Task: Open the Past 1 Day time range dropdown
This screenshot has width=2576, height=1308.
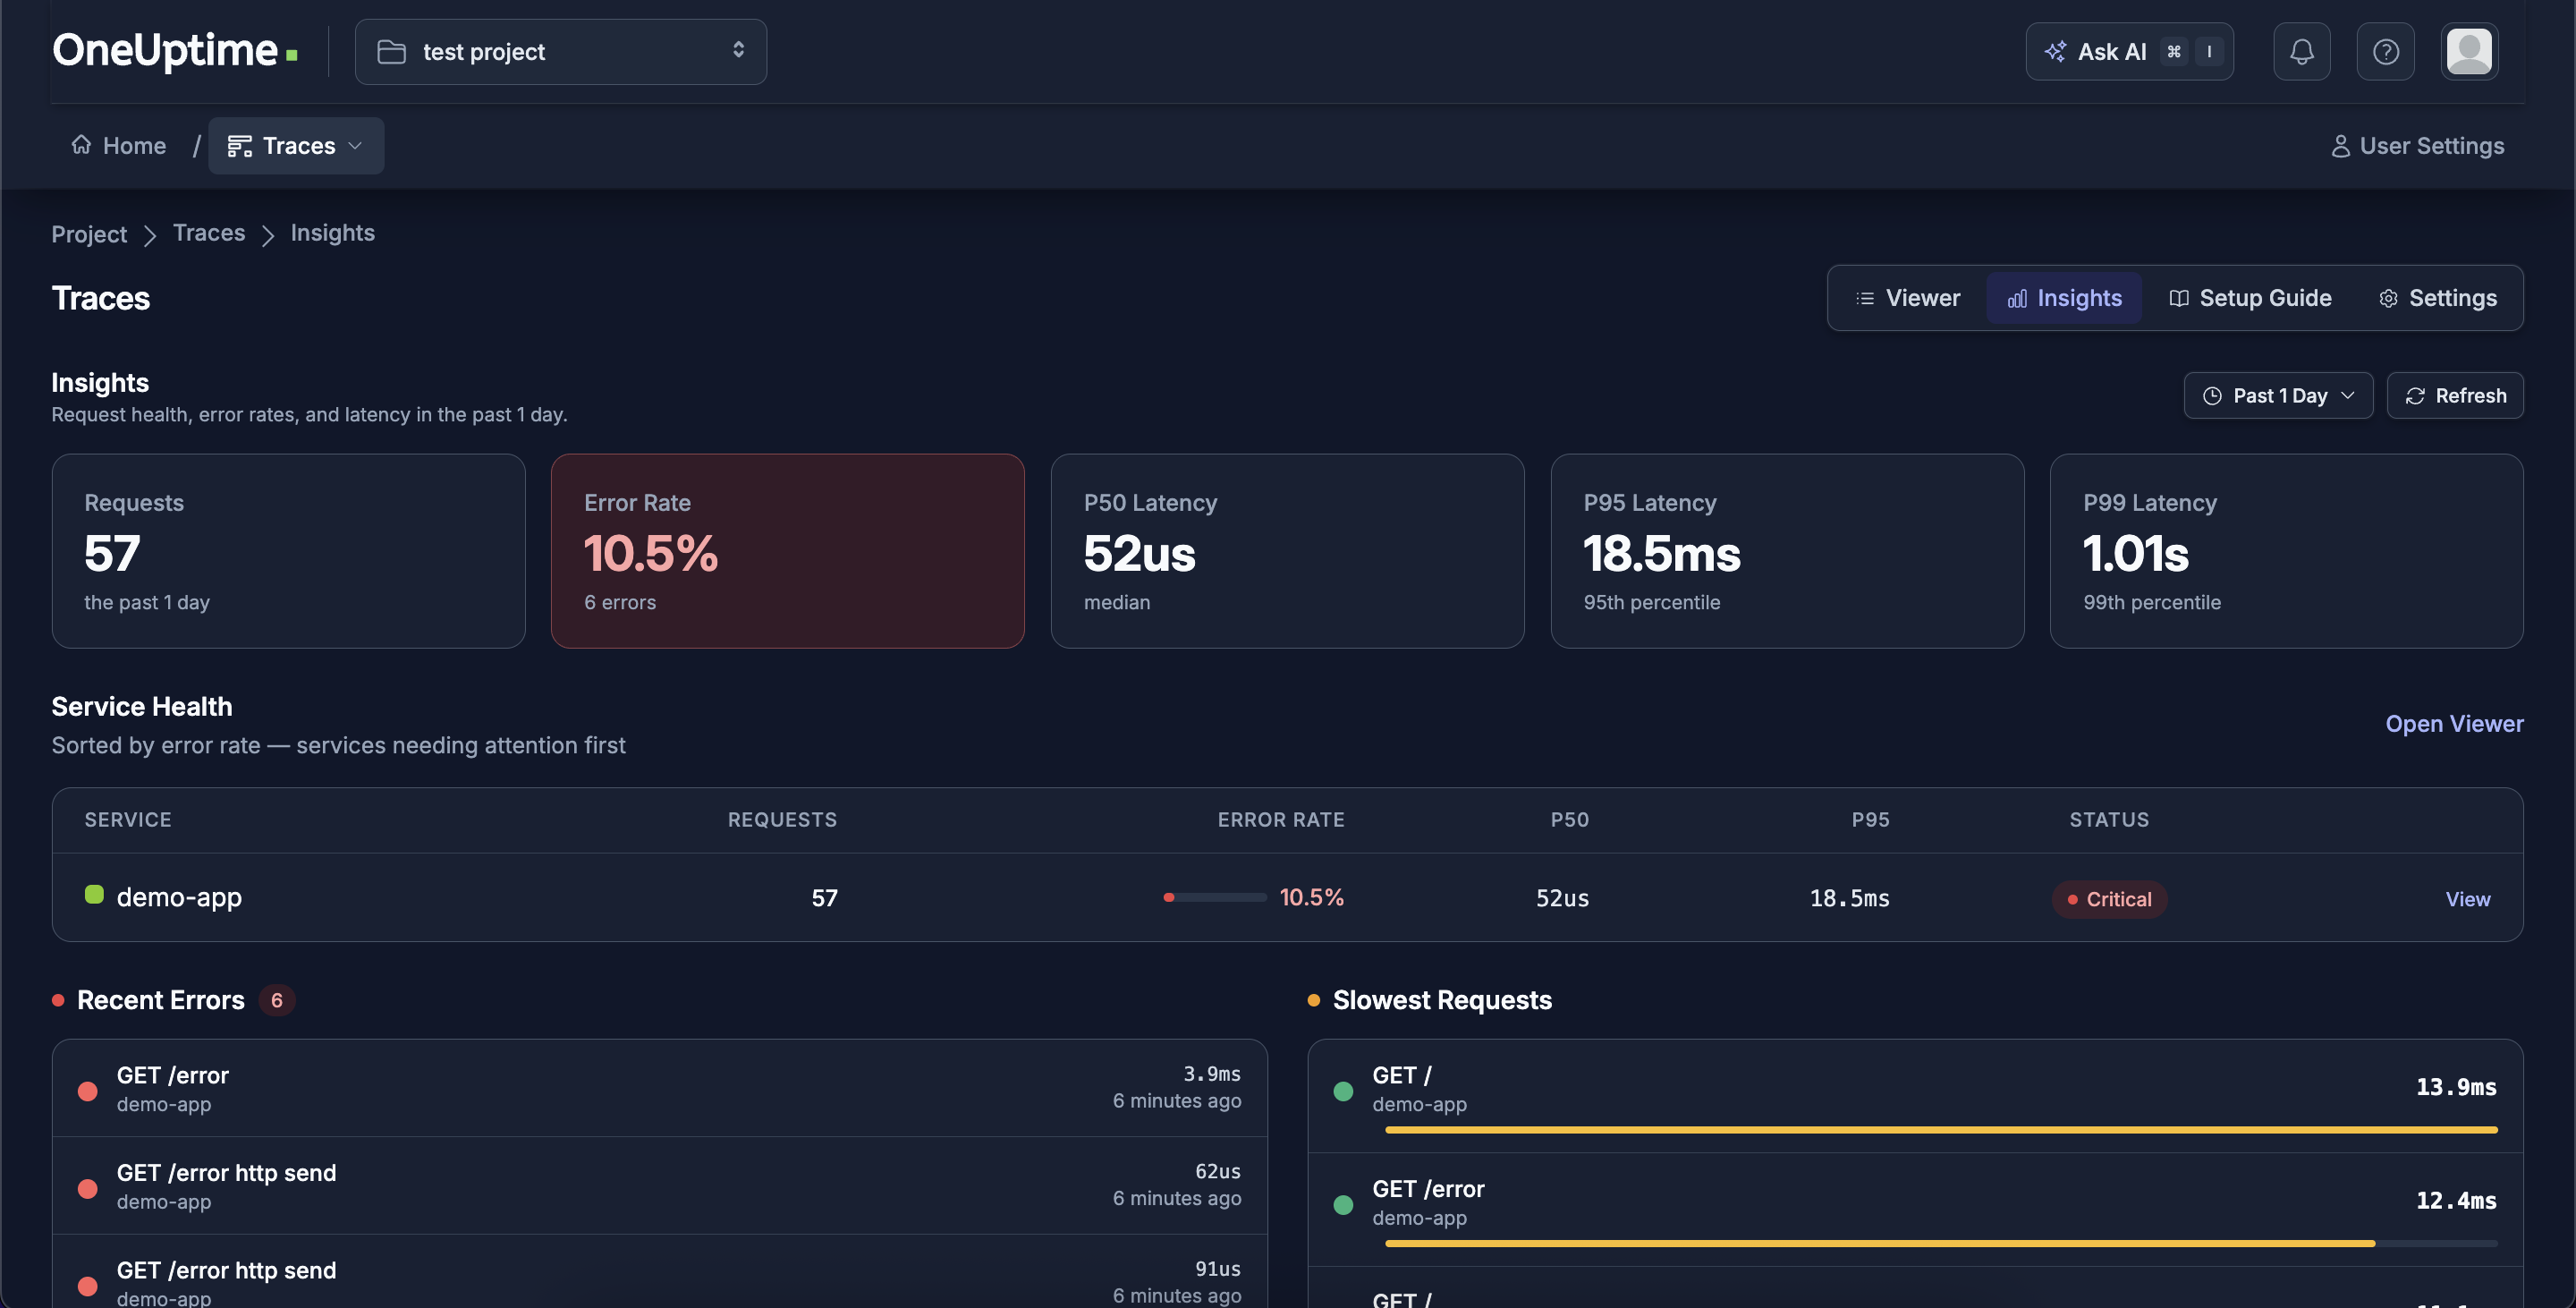Action: click(2278, 396)
